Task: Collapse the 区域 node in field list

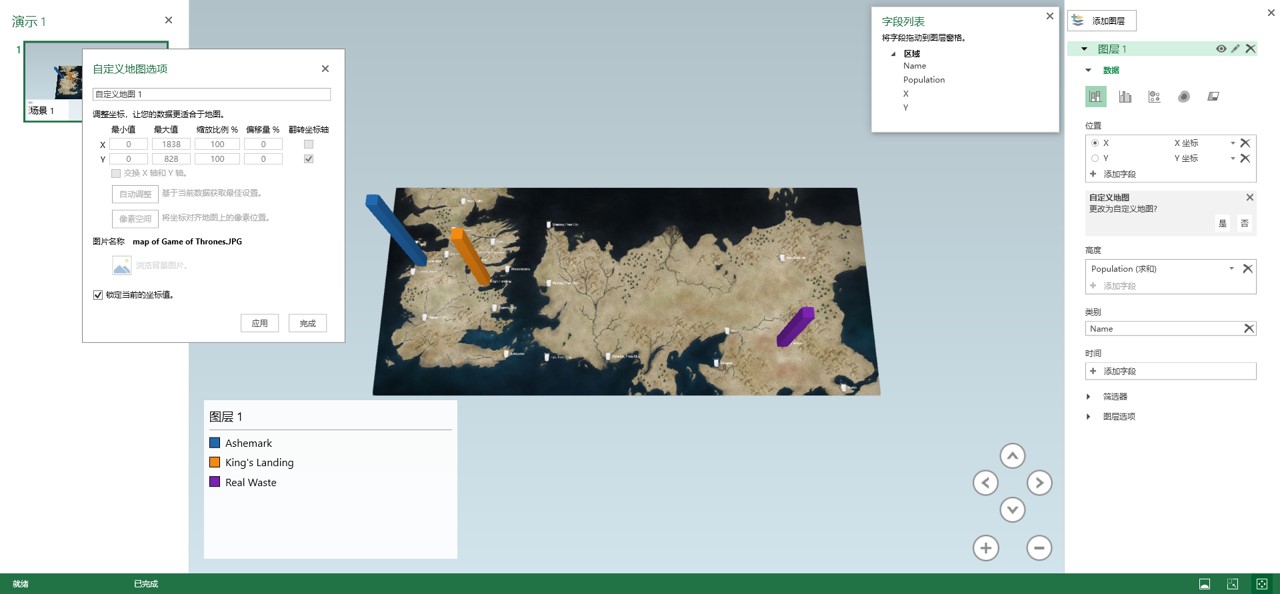Action: (x=894, y=54)
